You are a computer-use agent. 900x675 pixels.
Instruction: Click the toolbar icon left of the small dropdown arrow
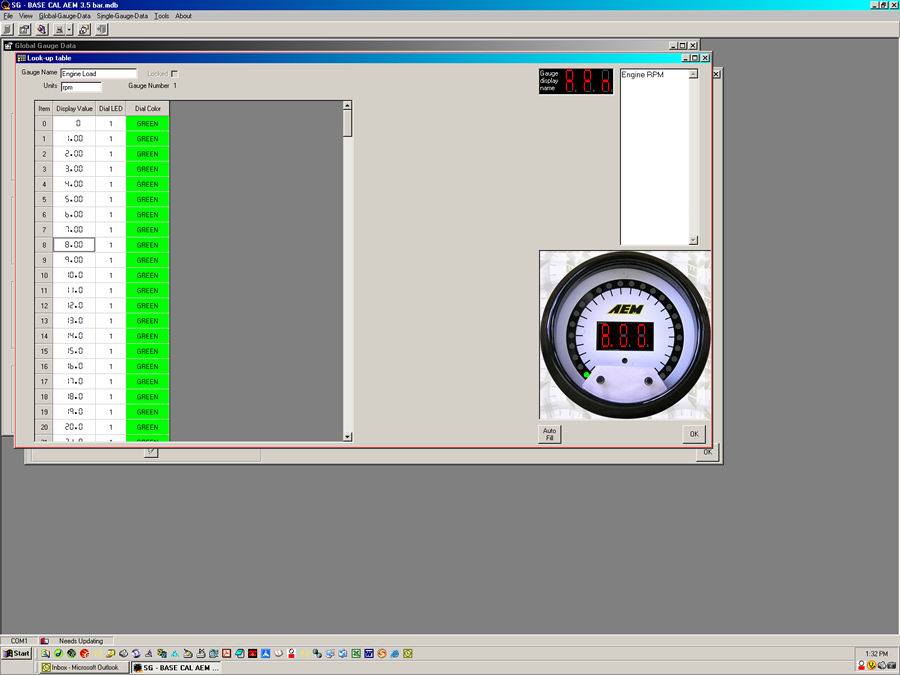59,29
